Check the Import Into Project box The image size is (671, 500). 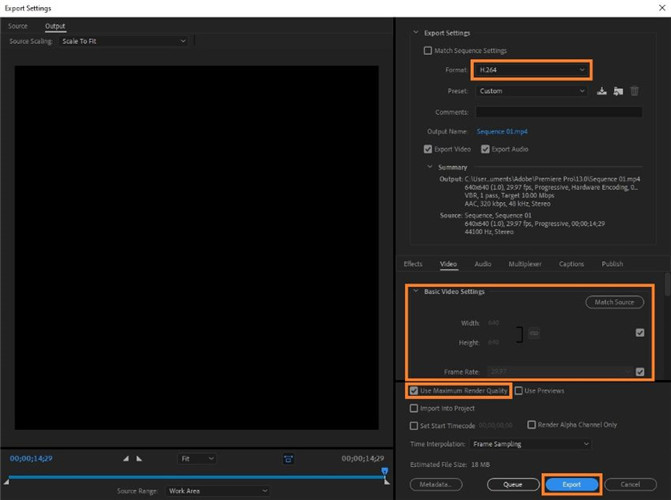tap(414, 408)
